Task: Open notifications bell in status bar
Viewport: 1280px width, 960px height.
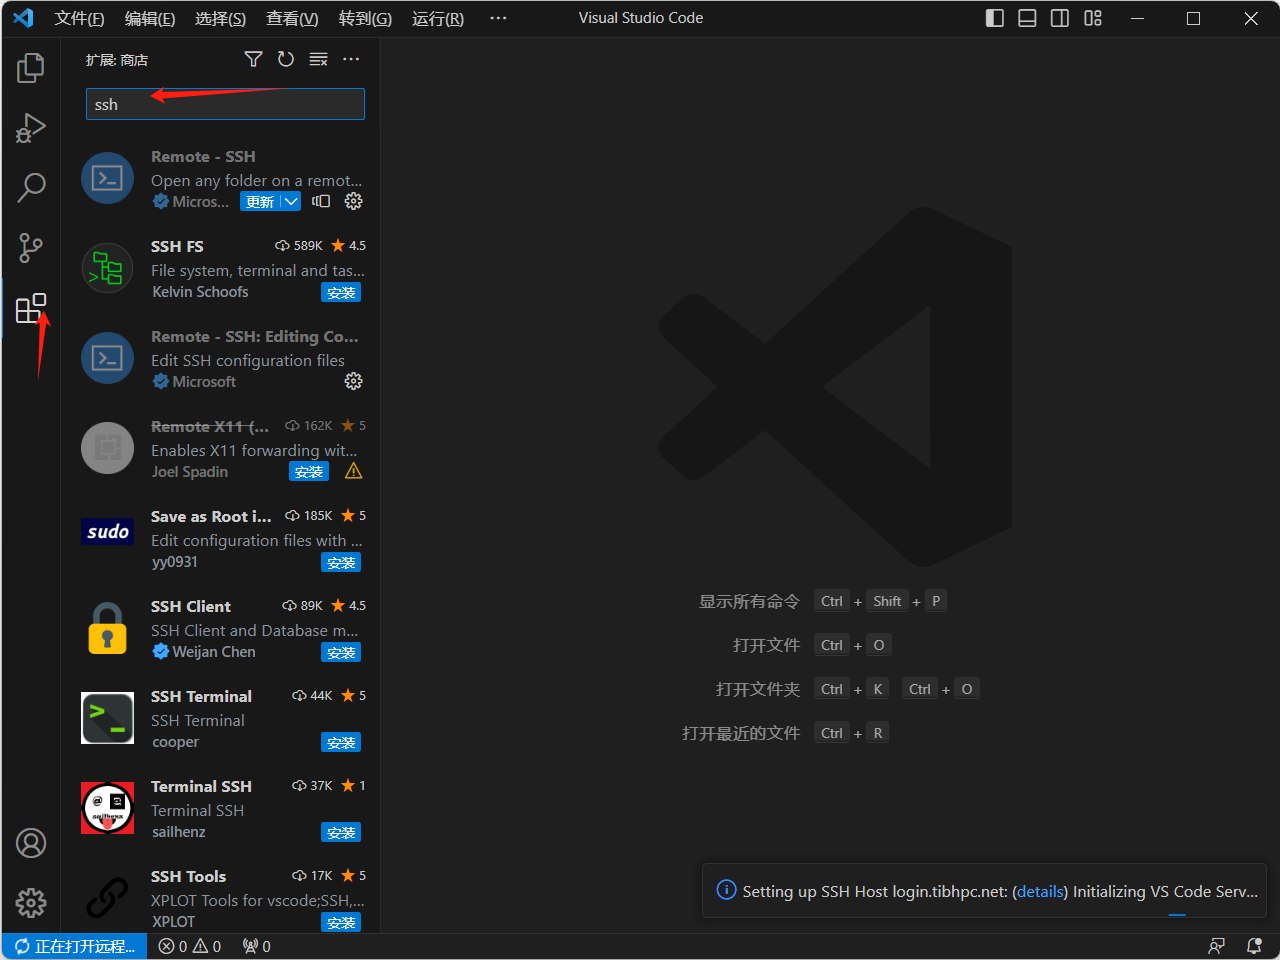Action: [x=1254, y=946]
